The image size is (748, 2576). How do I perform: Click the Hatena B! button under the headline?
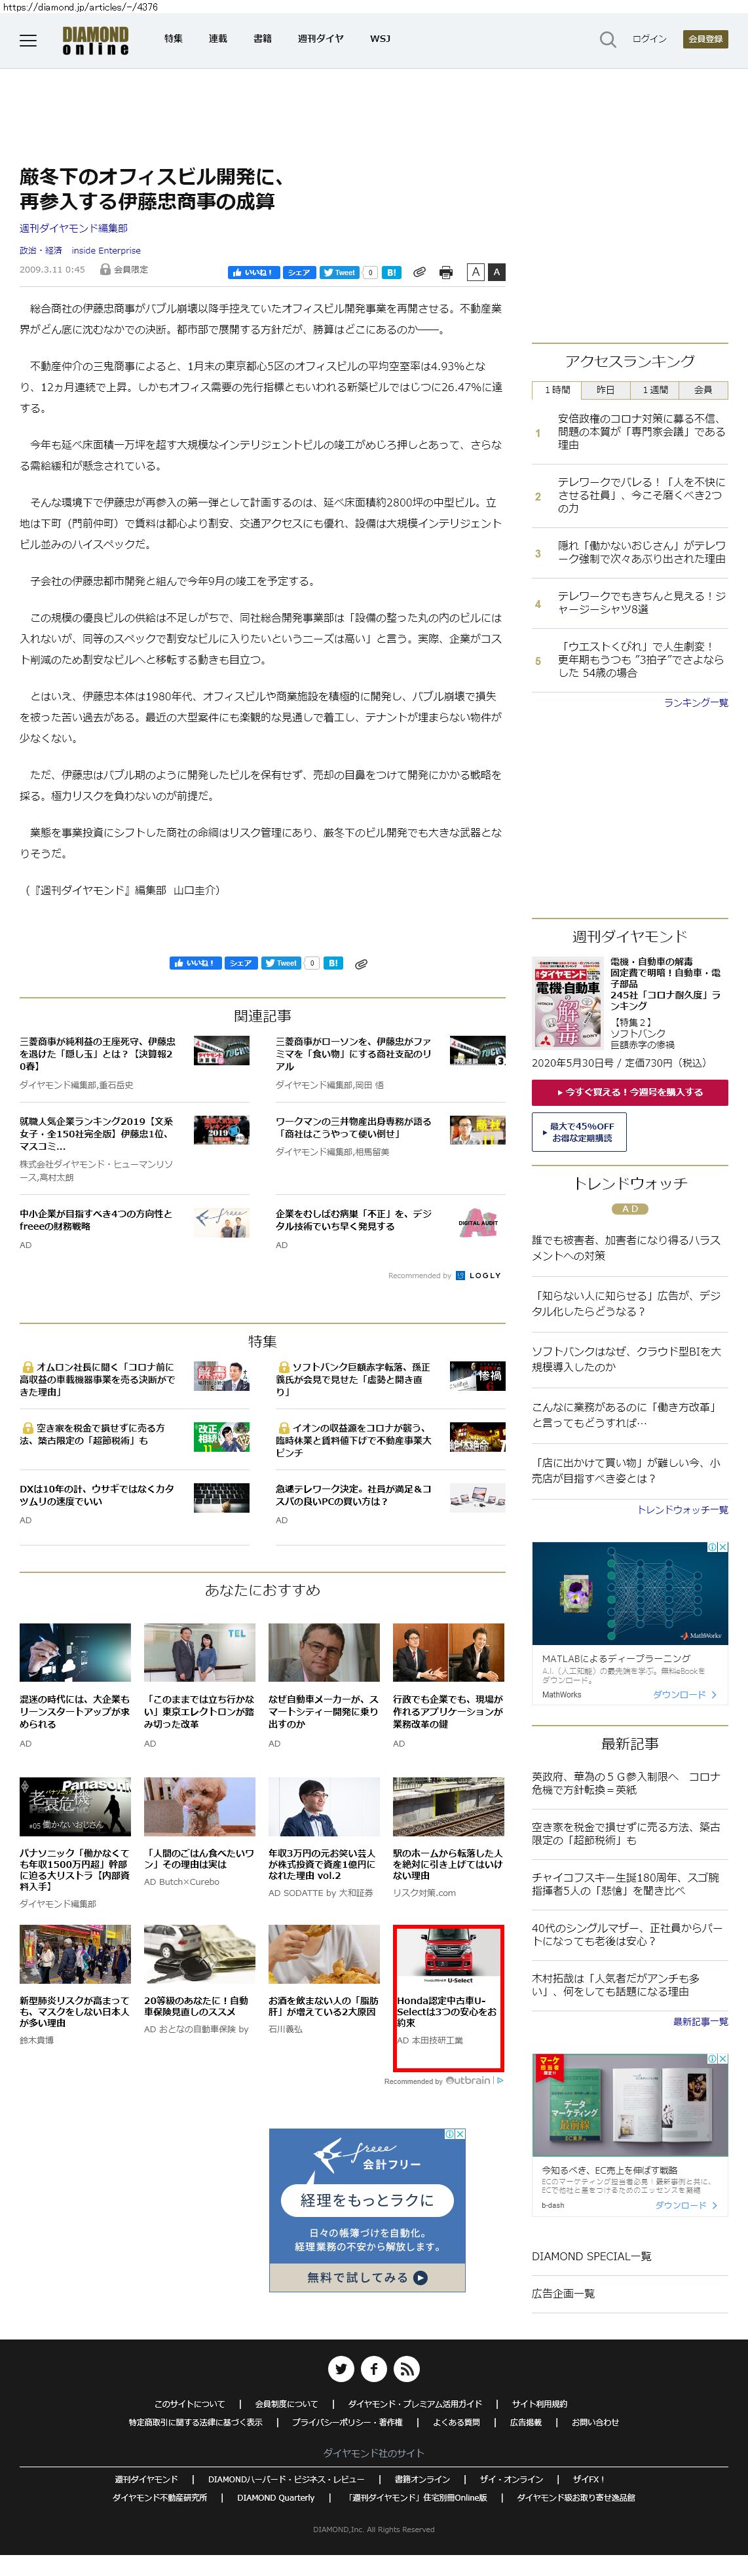coord(391,272)
